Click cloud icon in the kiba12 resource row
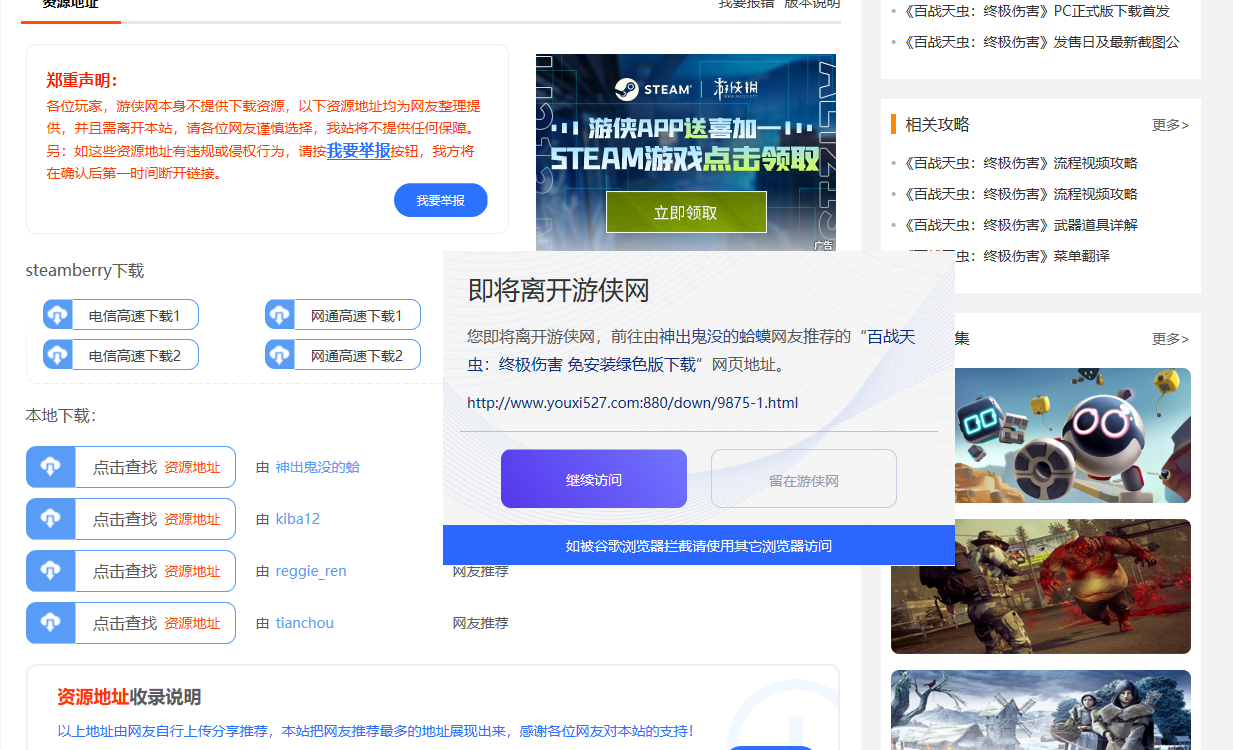 [x=51, y=519]
